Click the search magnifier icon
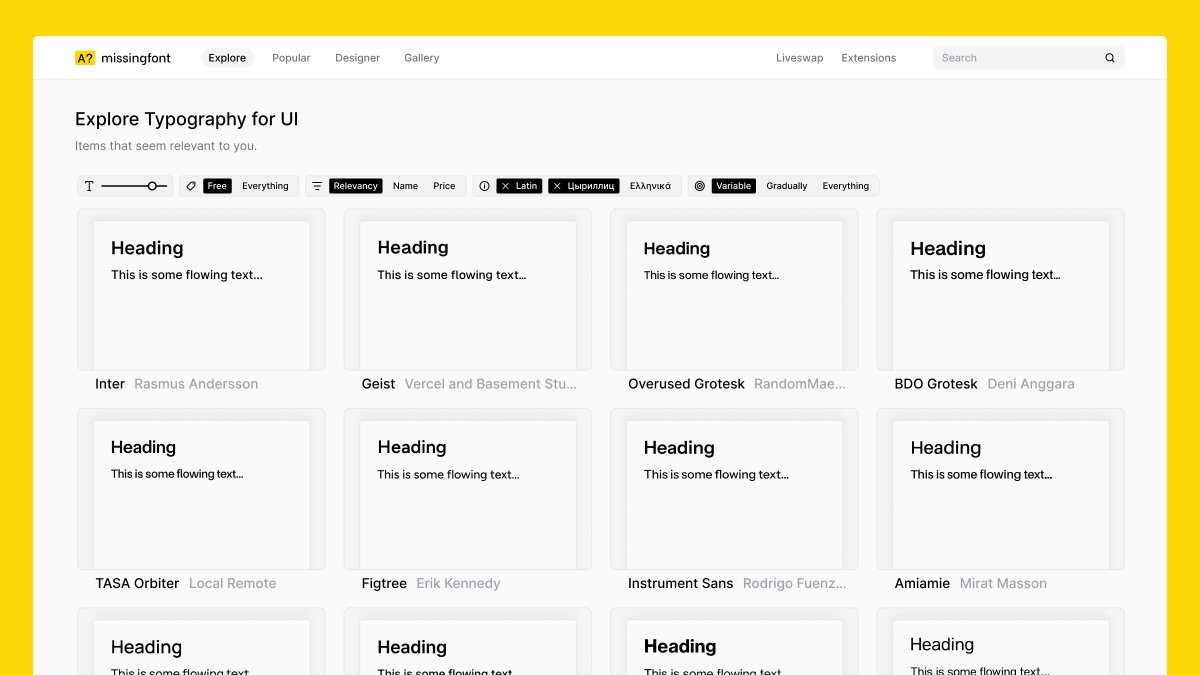The height and width of the screenshot is (675, 1200). [1109, 58]
